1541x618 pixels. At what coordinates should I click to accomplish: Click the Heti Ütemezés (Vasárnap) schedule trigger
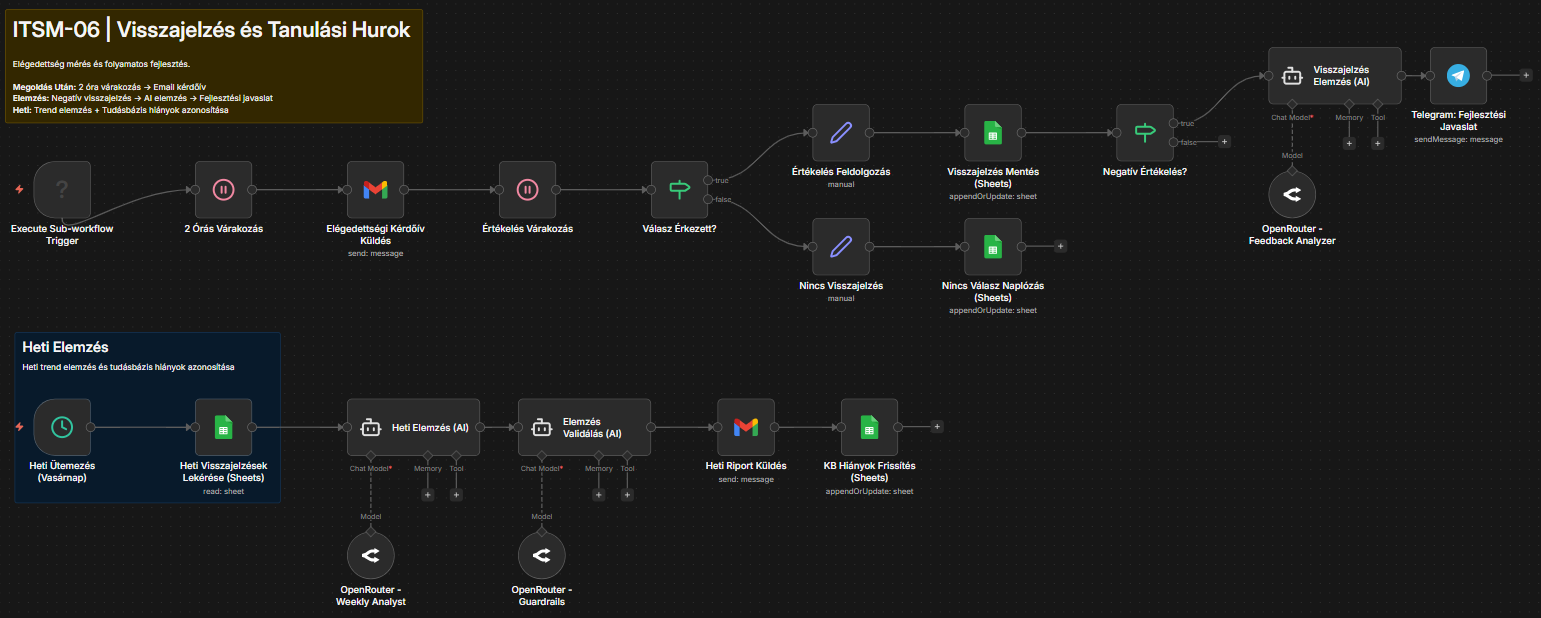pos(62,427)
